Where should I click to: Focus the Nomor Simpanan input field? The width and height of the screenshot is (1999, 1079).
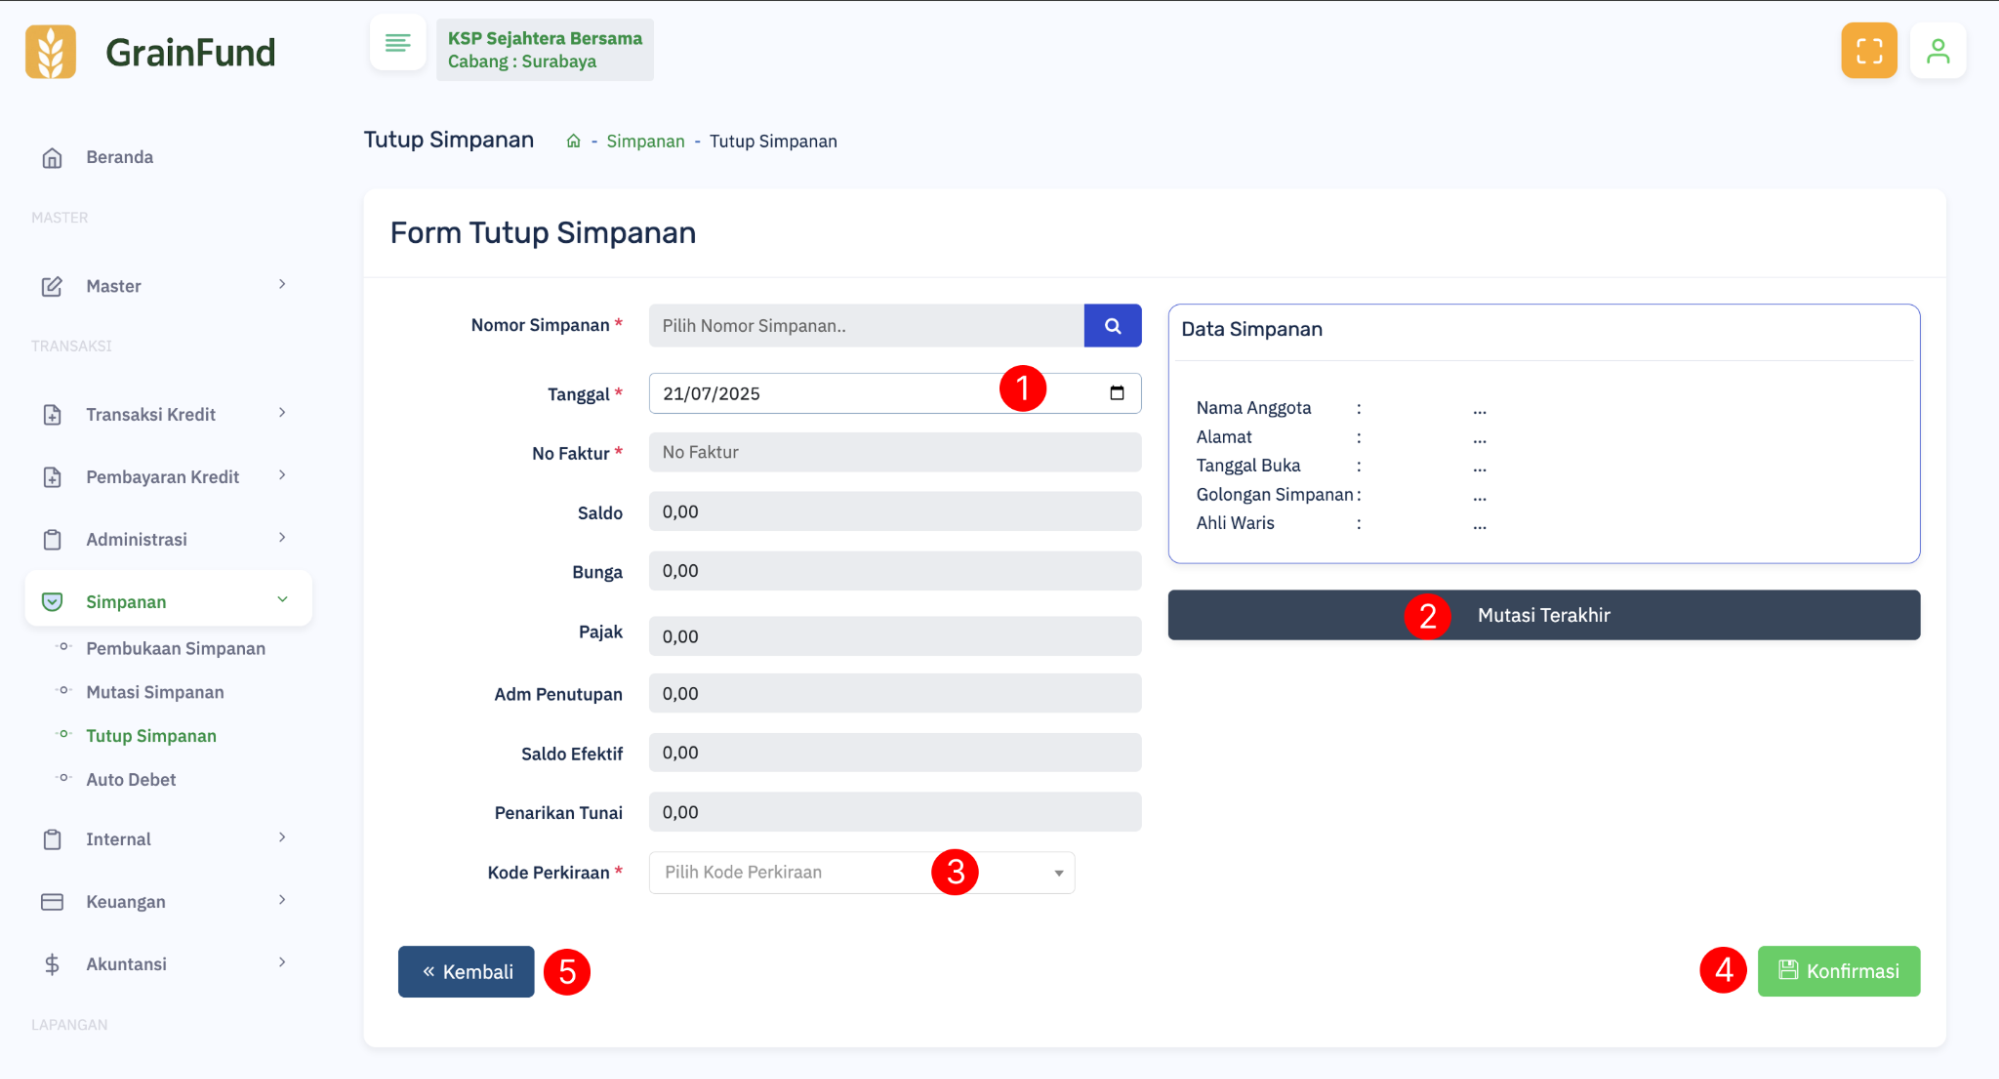[866, 326]
